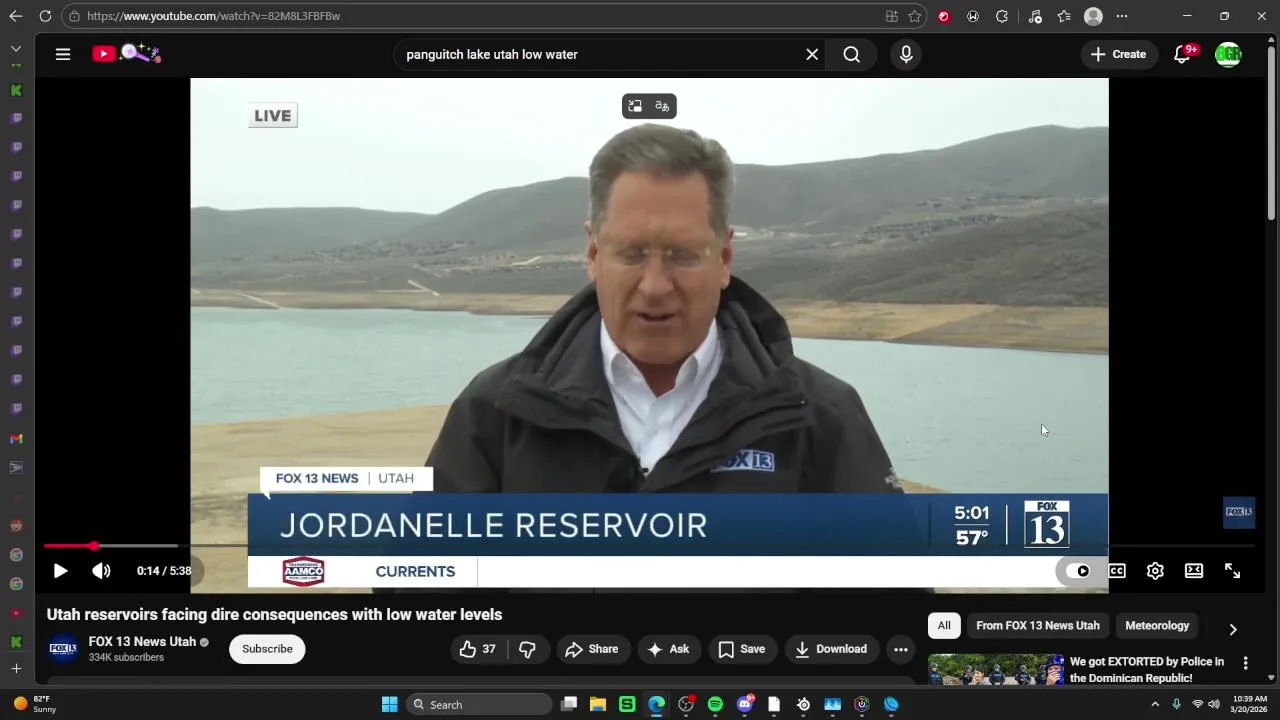Clear the search query with X

pos(812,54)
